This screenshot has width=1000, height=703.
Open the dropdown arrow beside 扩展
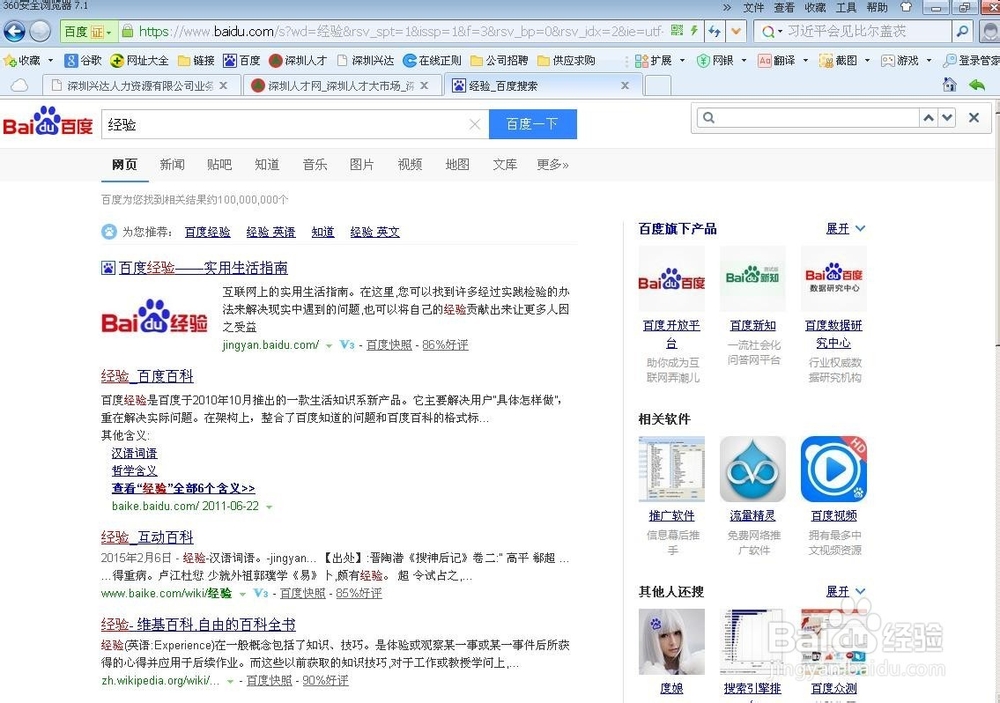pos(682,60)
